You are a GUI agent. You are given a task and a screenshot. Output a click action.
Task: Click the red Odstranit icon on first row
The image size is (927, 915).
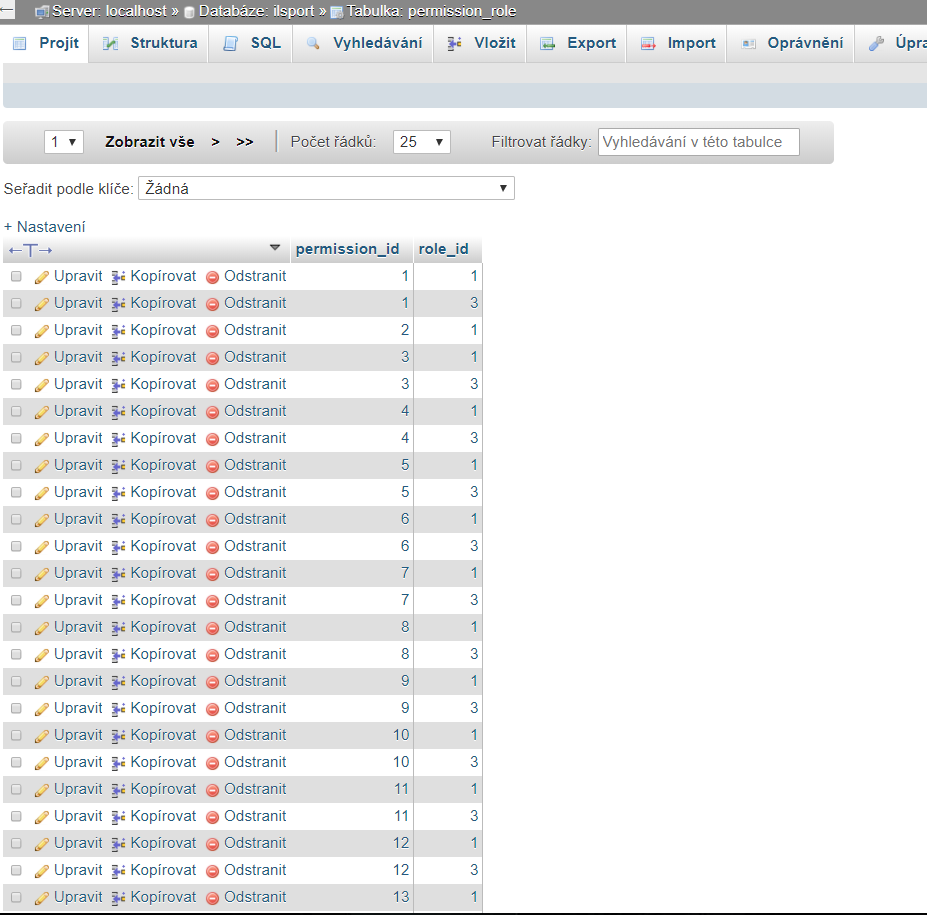(x=212, y=276)
